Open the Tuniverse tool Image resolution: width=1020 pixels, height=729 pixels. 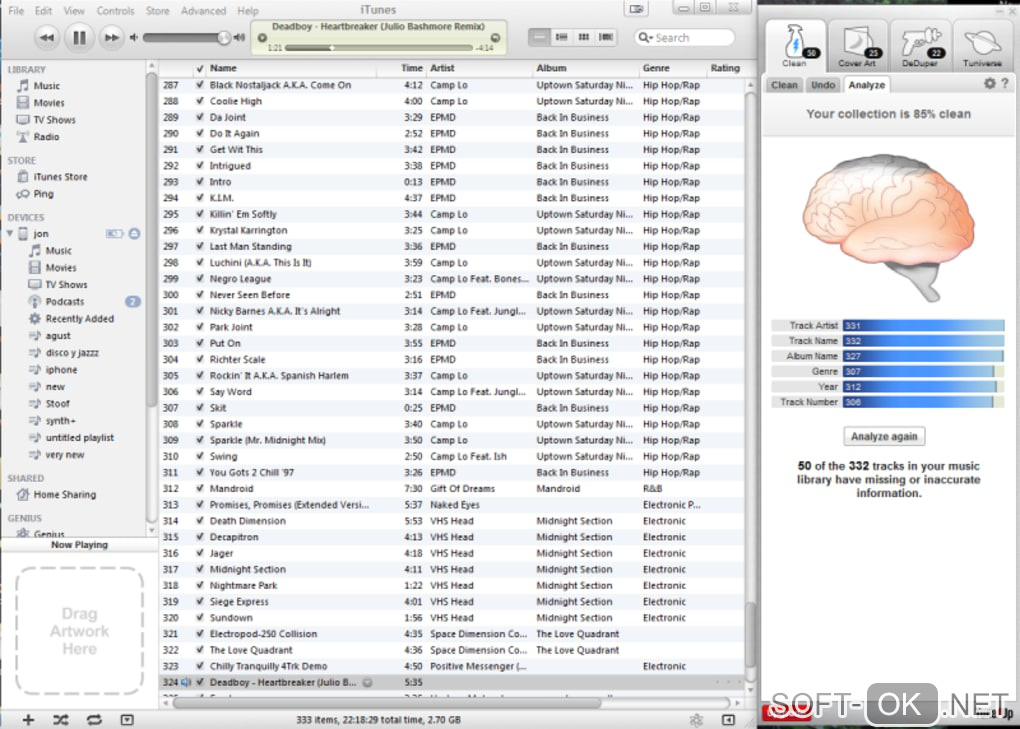(x=982, y=46)
